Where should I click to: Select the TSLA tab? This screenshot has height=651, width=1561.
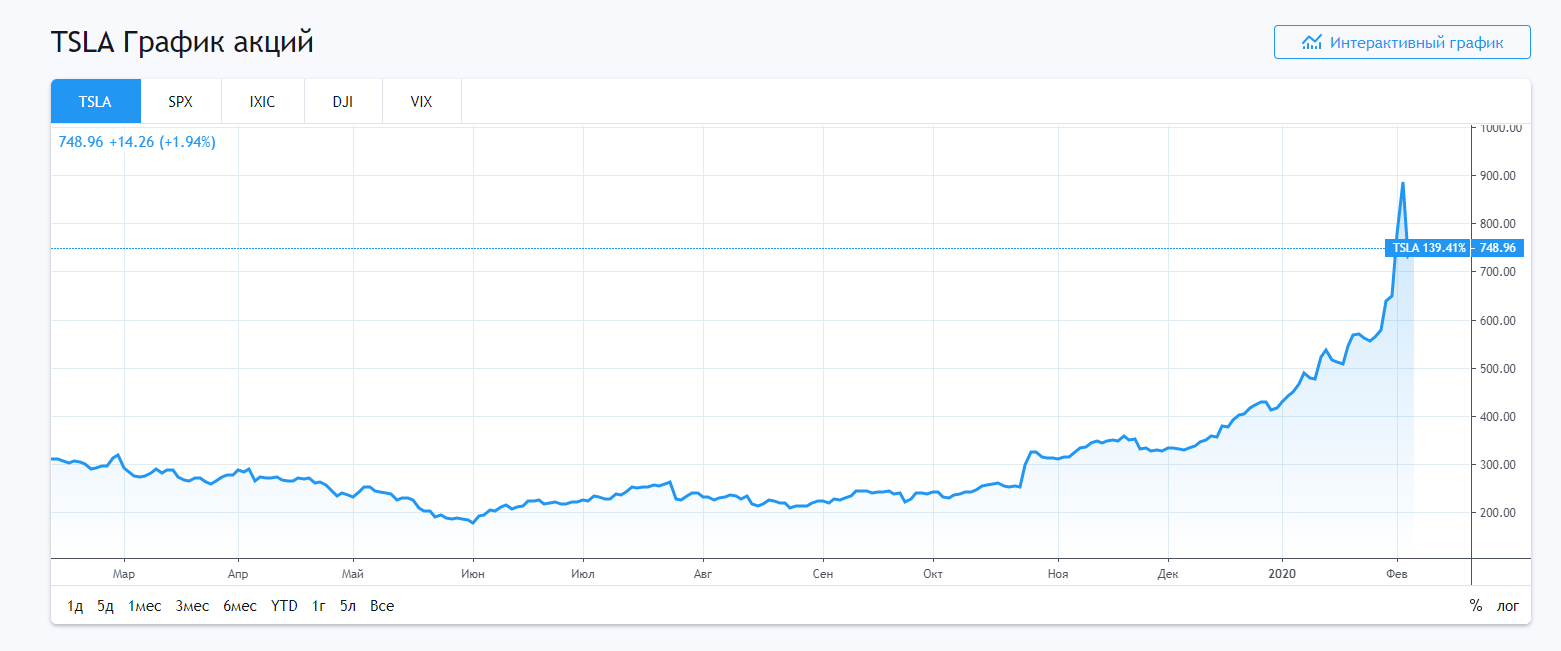point(96,101)
